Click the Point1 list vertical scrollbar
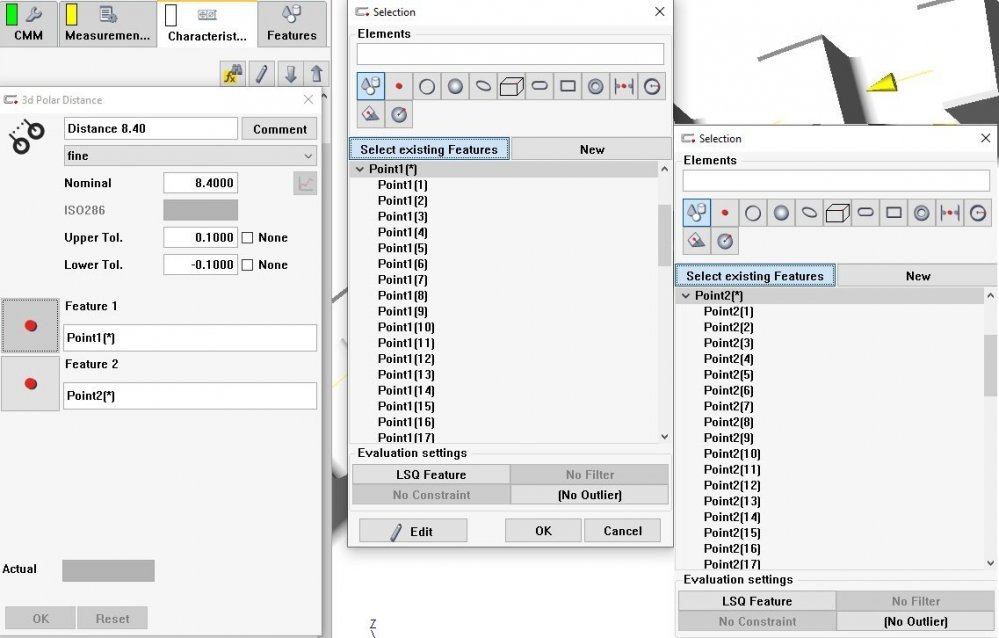Viewport: 999px width, 638px height. tap(665, 236)
